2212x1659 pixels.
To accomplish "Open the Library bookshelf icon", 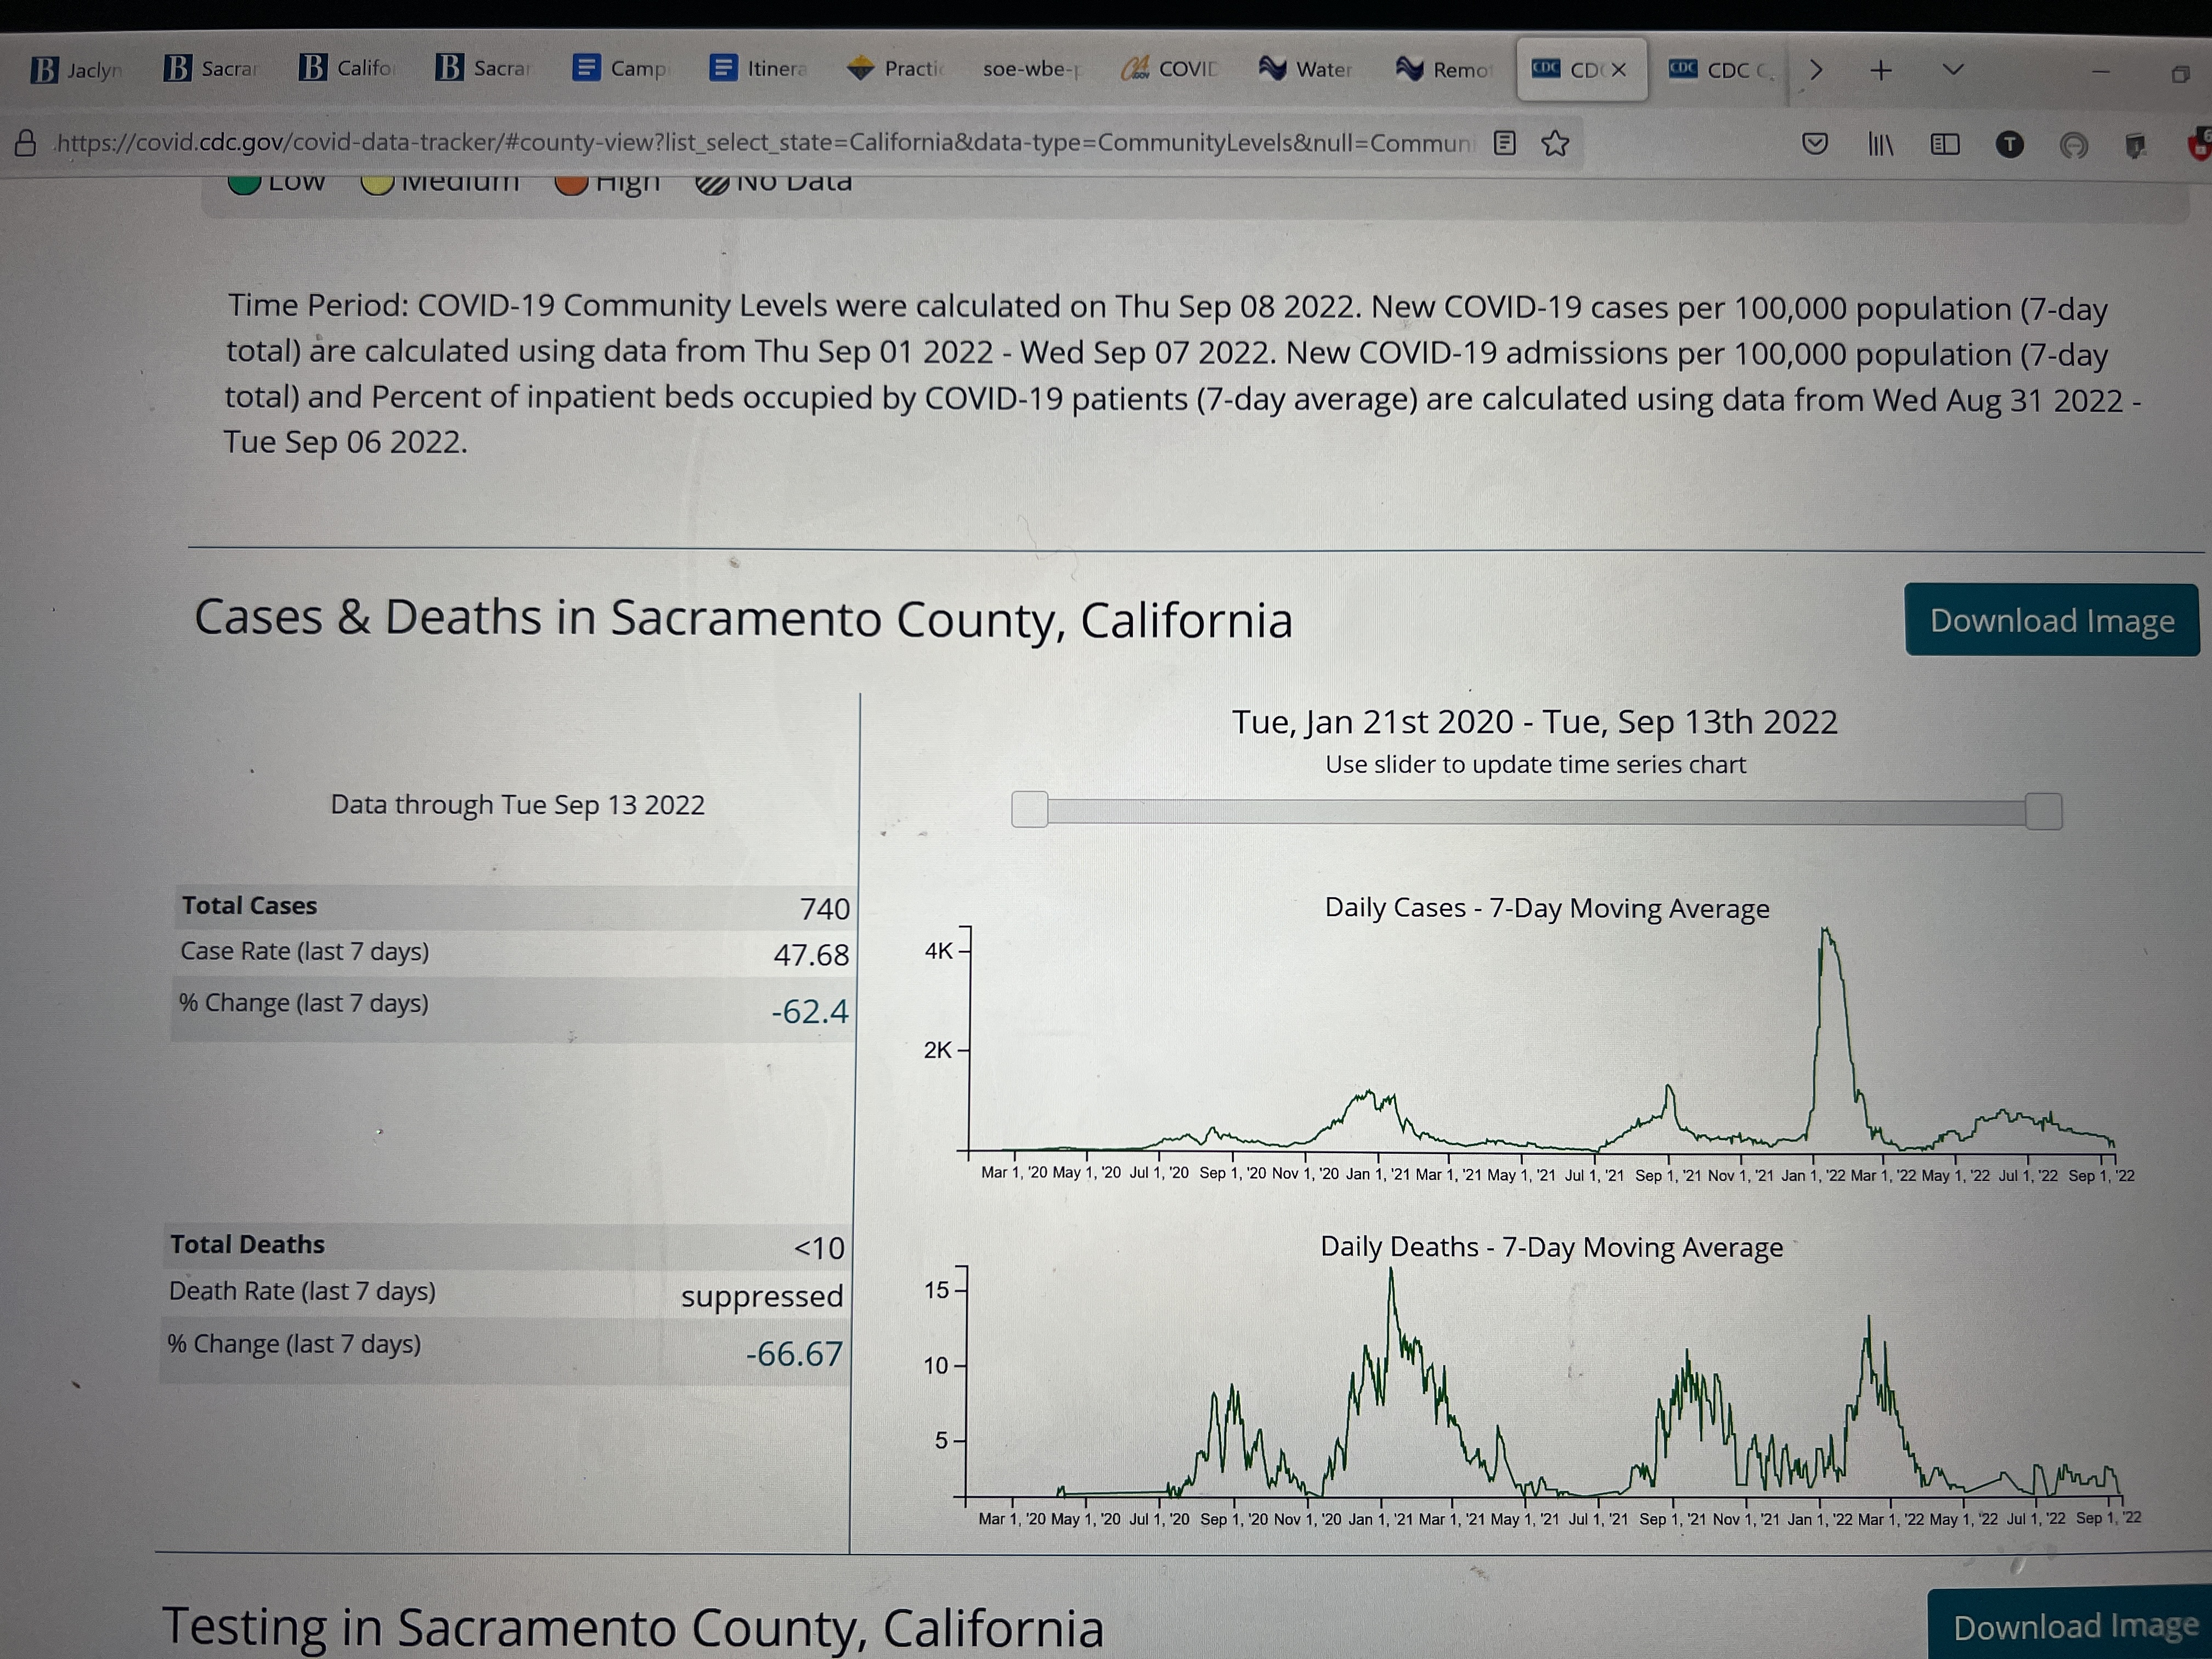I will pos(1880,145).
